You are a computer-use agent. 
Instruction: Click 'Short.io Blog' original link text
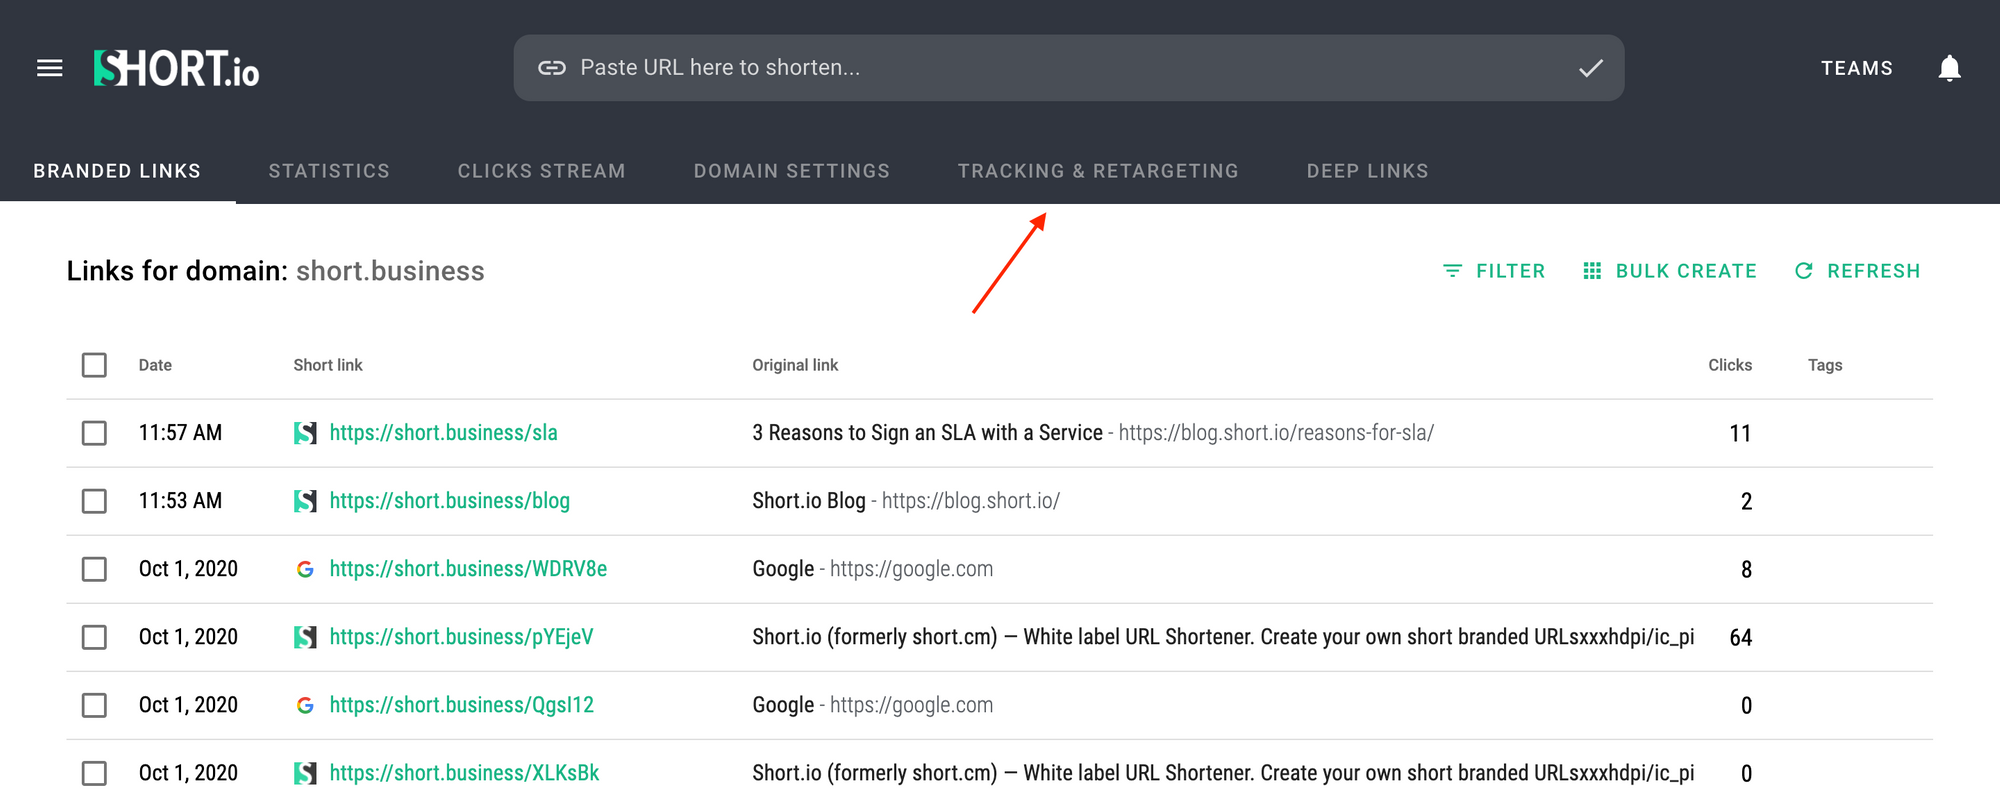click(809, 501)
